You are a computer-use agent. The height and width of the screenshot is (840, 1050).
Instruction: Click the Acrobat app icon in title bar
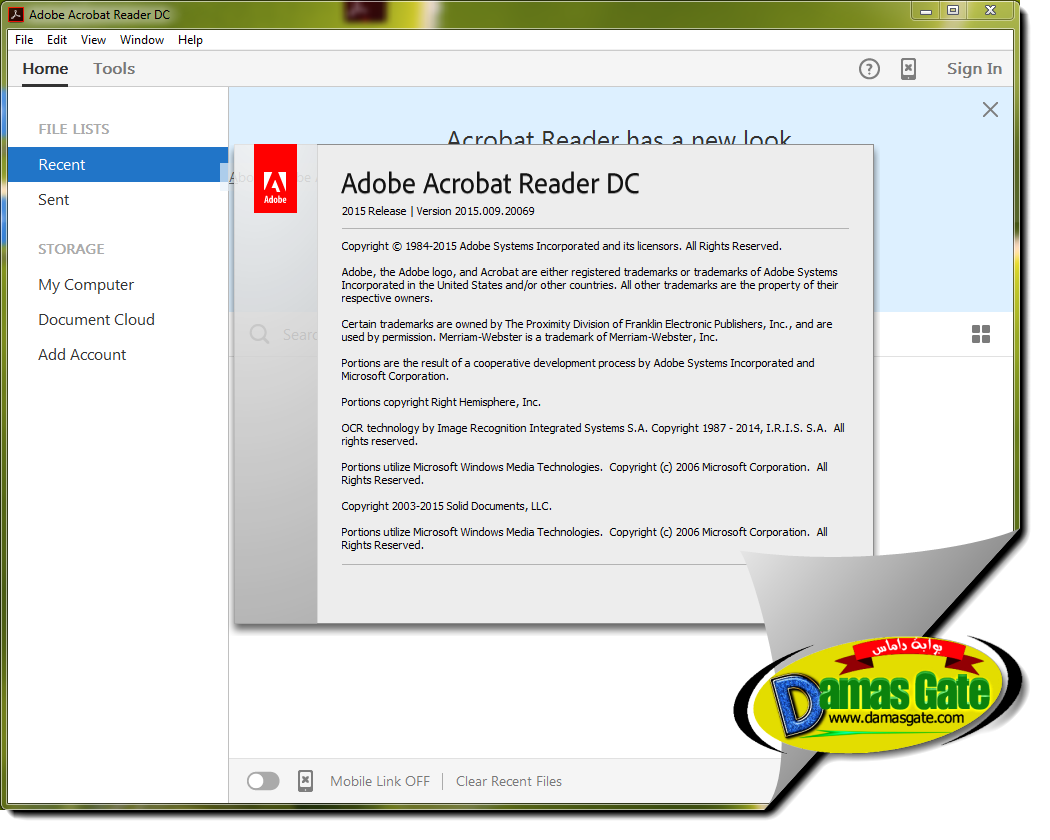(16, 14)
